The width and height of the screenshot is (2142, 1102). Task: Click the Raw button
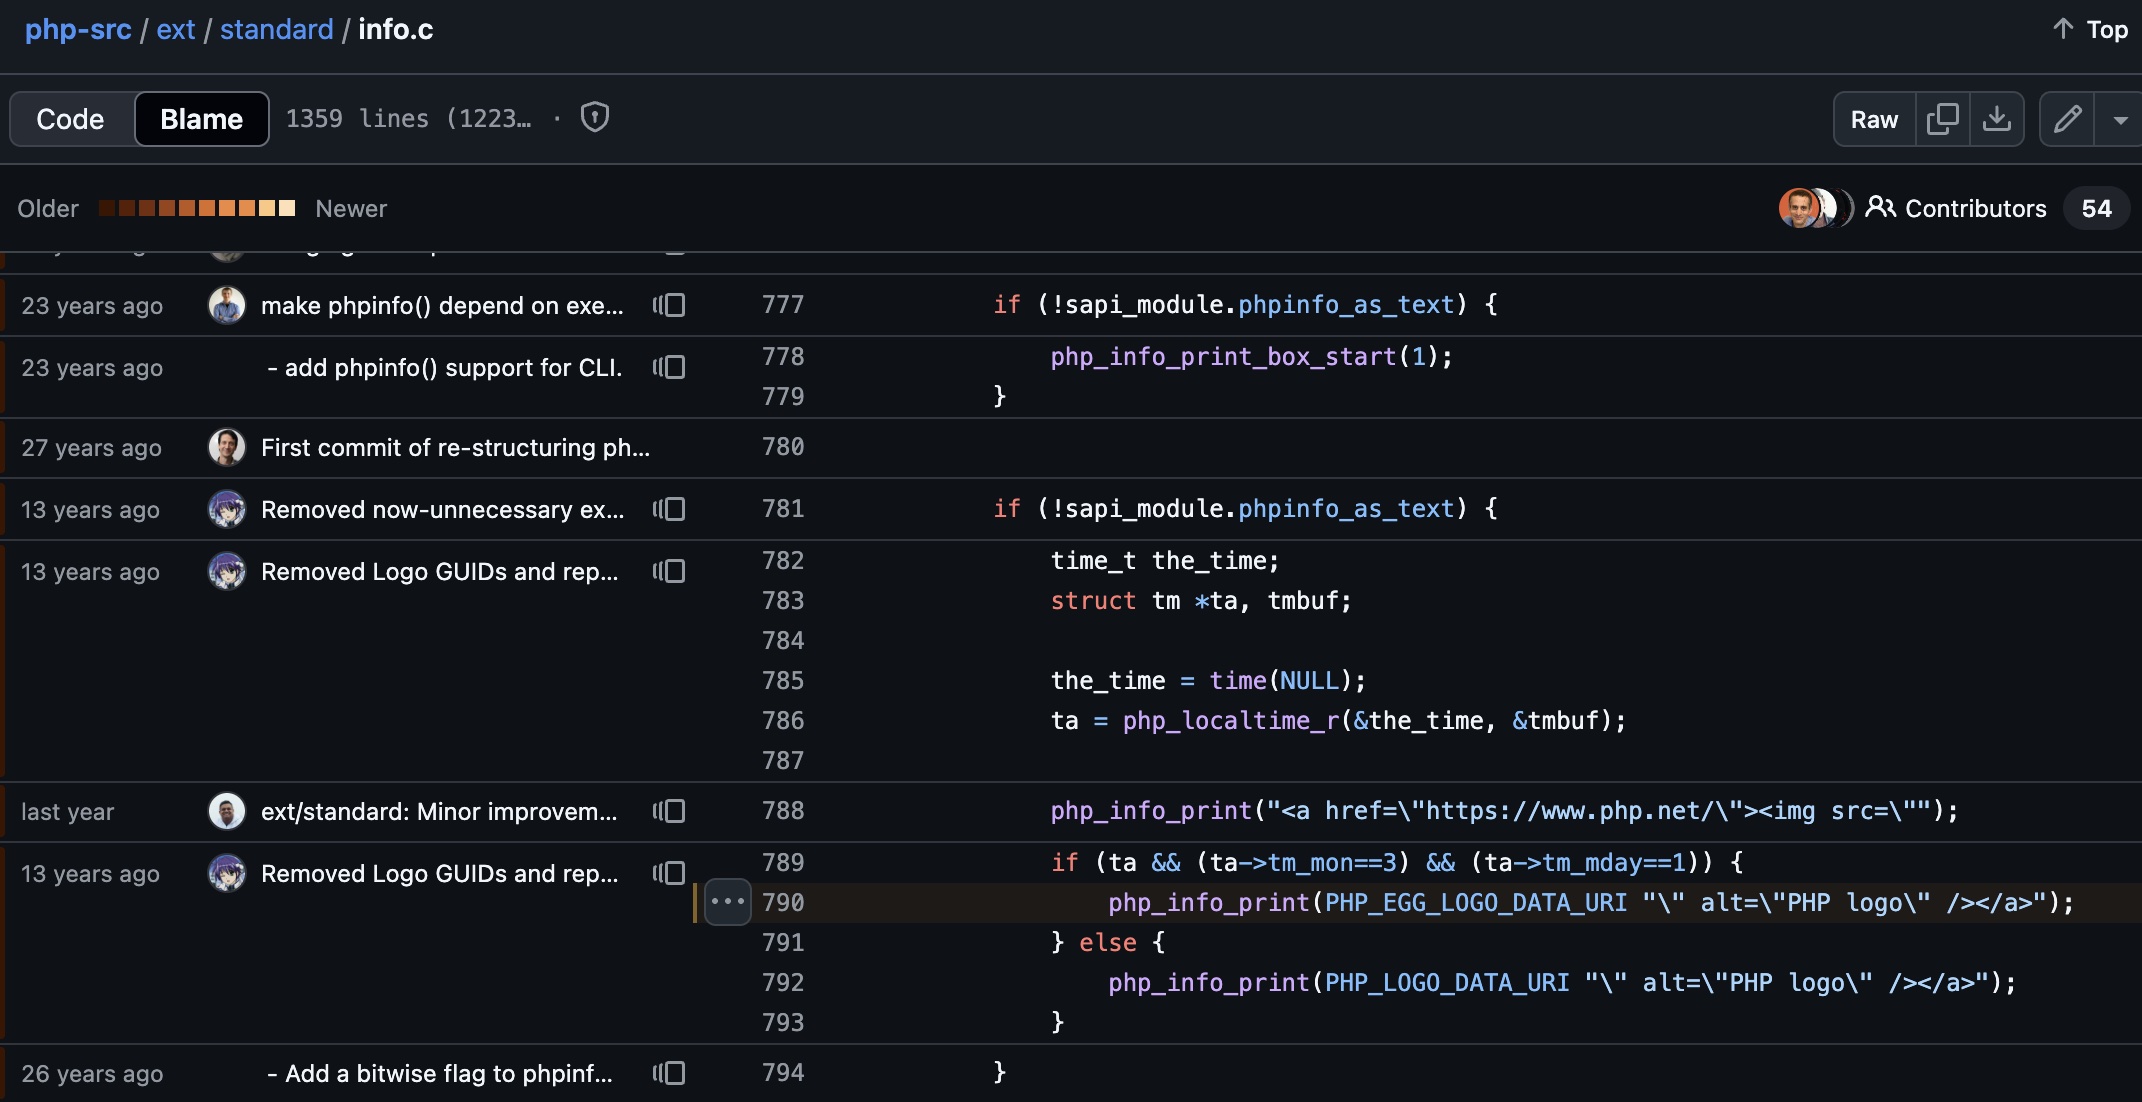pos(1874,119)
